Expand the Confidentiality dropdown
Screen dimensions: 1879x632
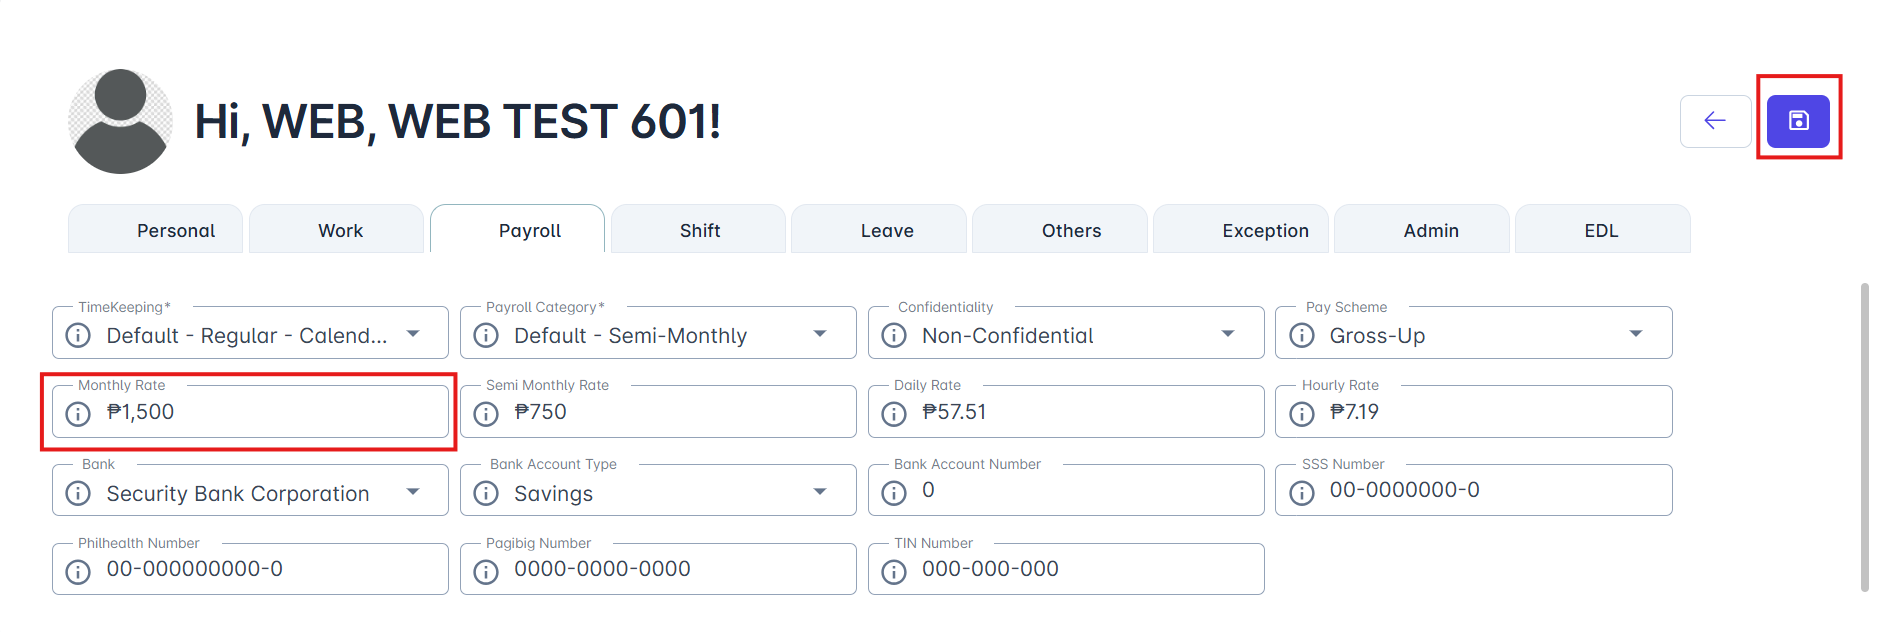tap(1228, 334)
